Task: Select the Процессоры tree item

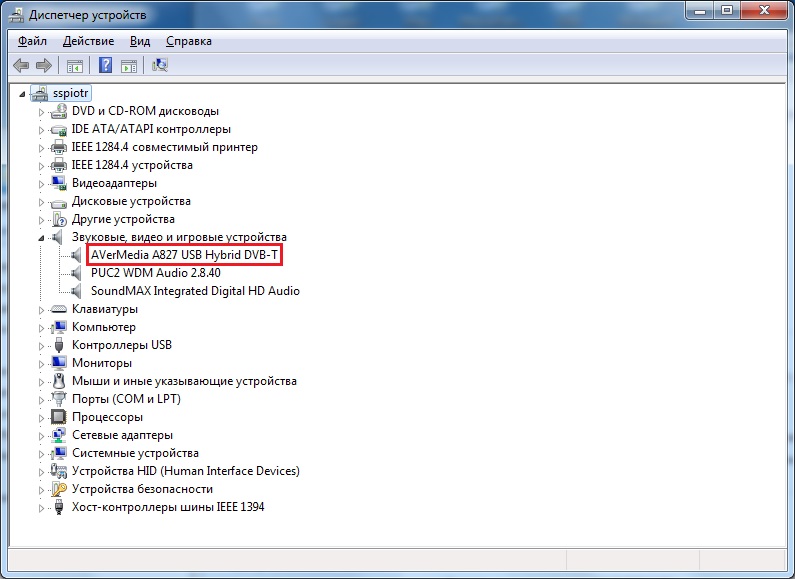Action: tap(107, 417)
